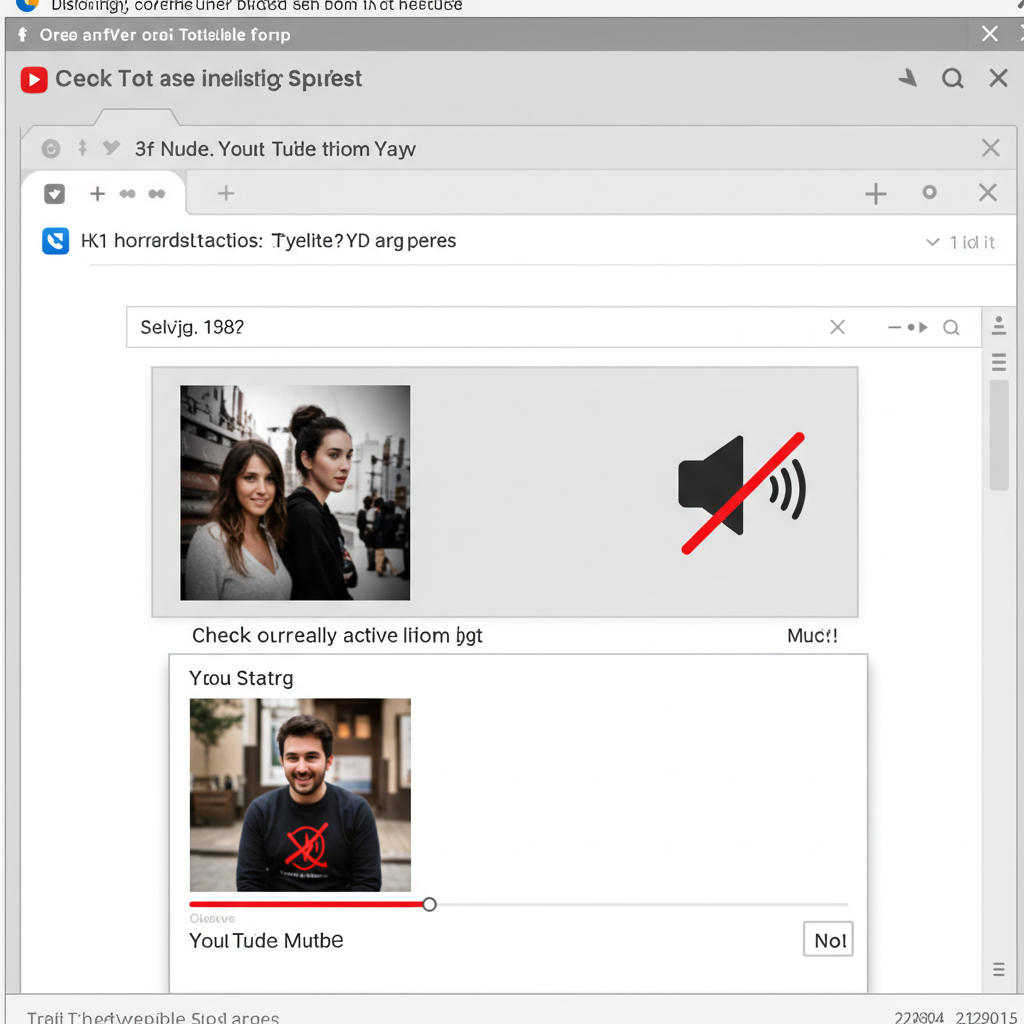Click the 'Ytou Statrg' heading
Screen dimensions: 1024x1024
[241, 678]
